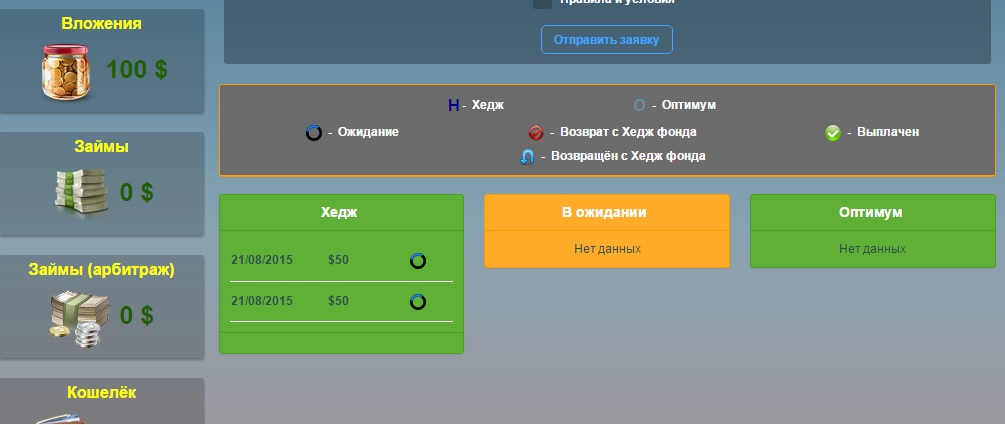Click the 0 $ amount under Займы

[x=137, y=192]
